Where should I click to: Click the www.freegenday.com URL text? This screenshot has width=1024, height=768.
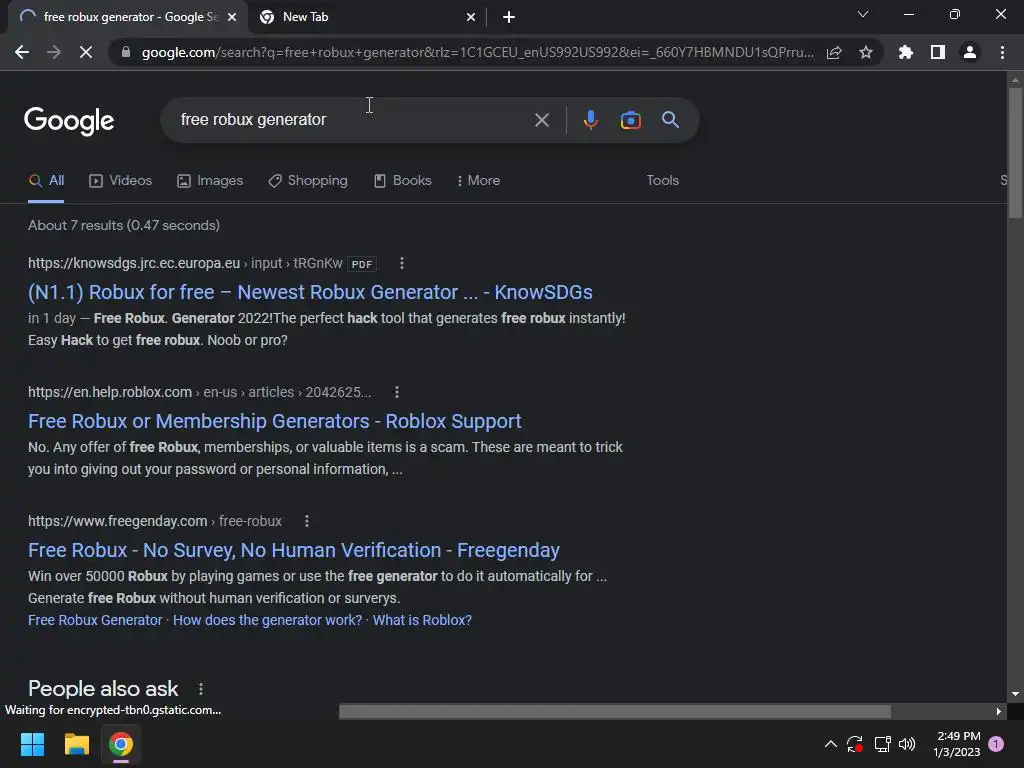(118, 521)
